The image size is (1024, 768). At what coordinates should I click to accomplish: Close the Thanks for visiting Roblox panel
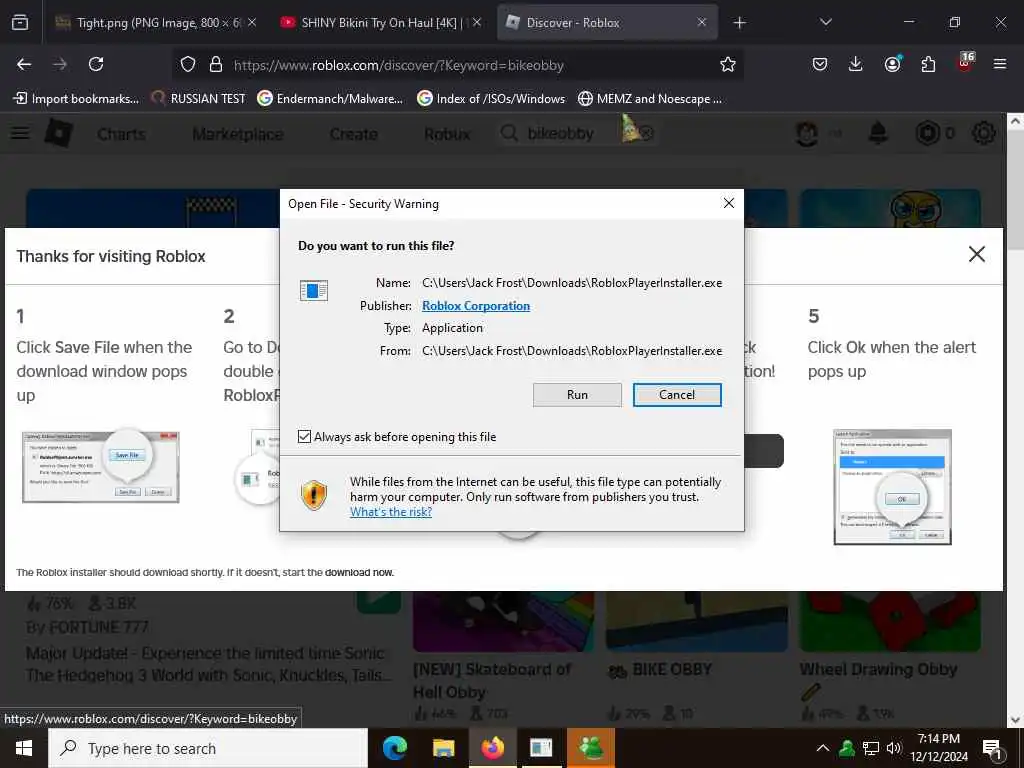976,254
